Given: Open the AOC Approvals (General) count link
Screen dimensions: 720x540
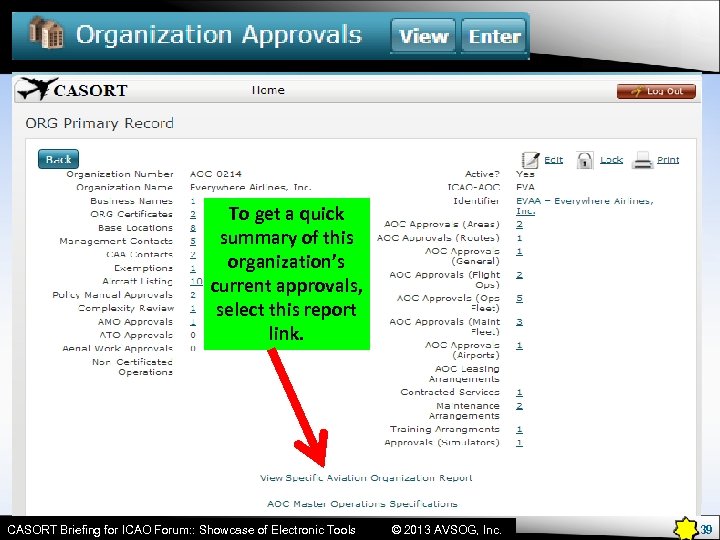Looking at the screenshot, I should pos(519,252).
